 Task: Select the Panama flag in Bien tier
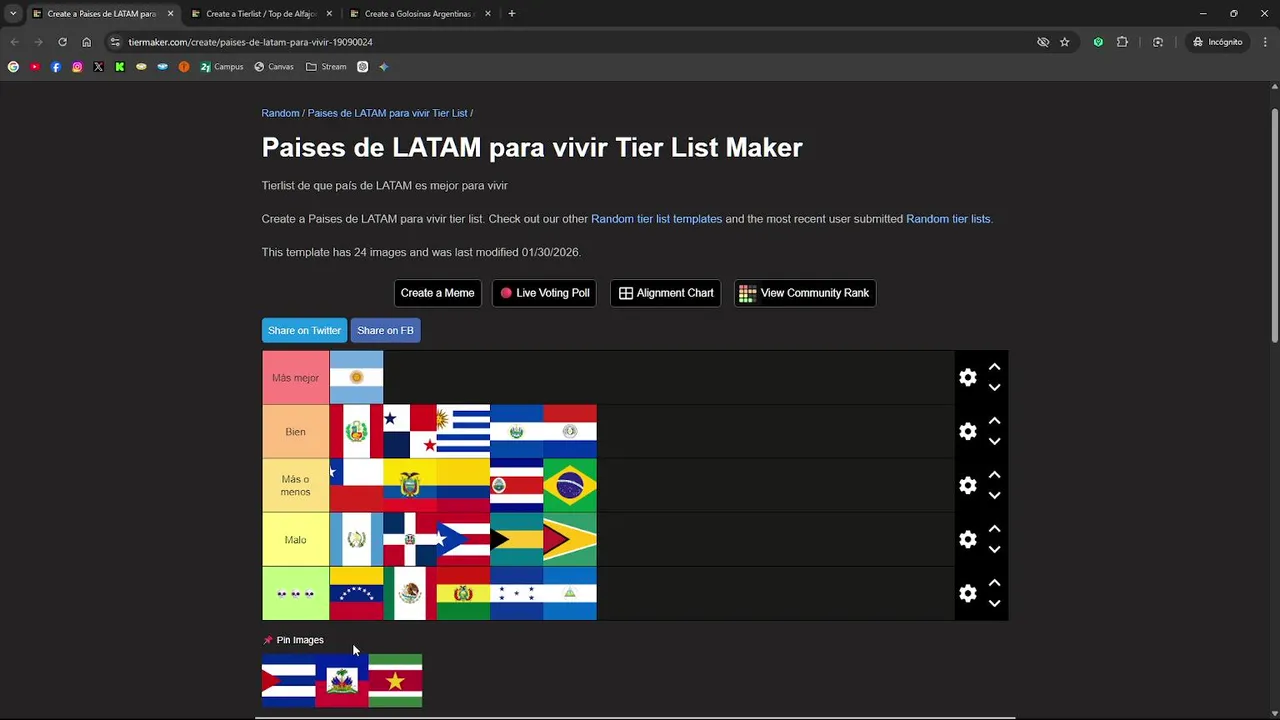click(410, 431)
